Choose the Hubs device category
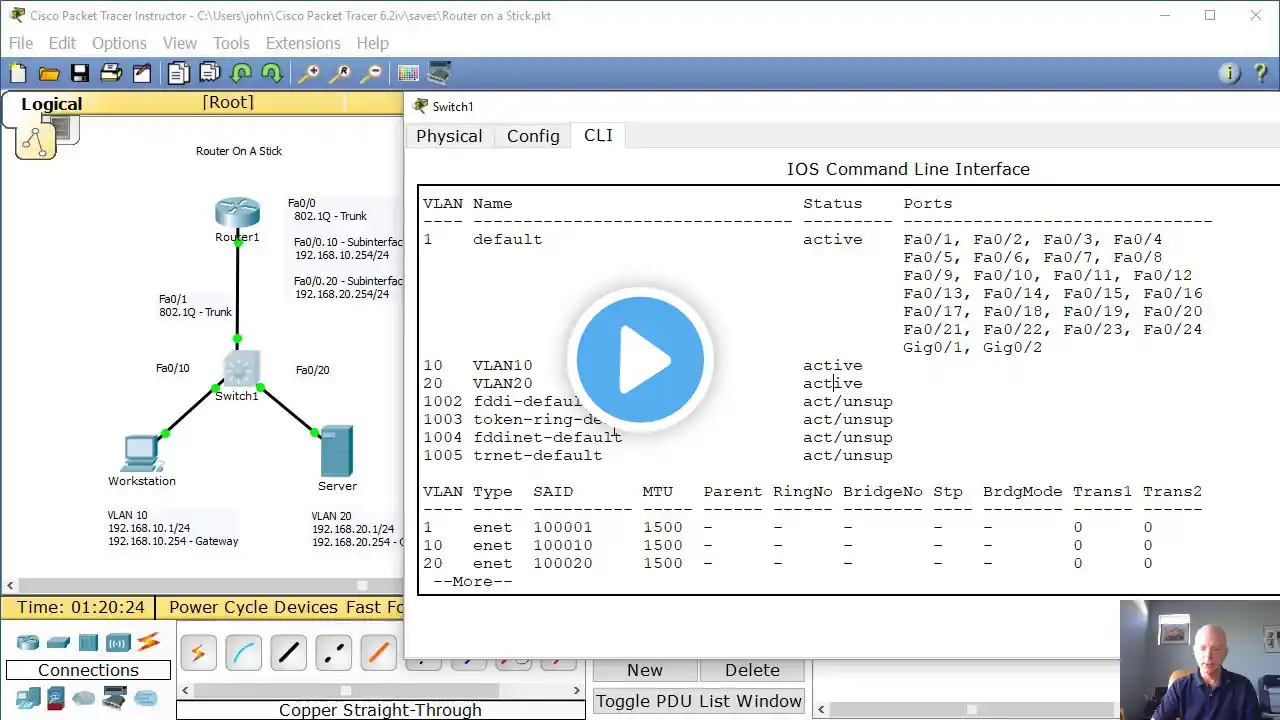Image resolution: width=1280 pixels, height=720 pixels. coord(88,643)
